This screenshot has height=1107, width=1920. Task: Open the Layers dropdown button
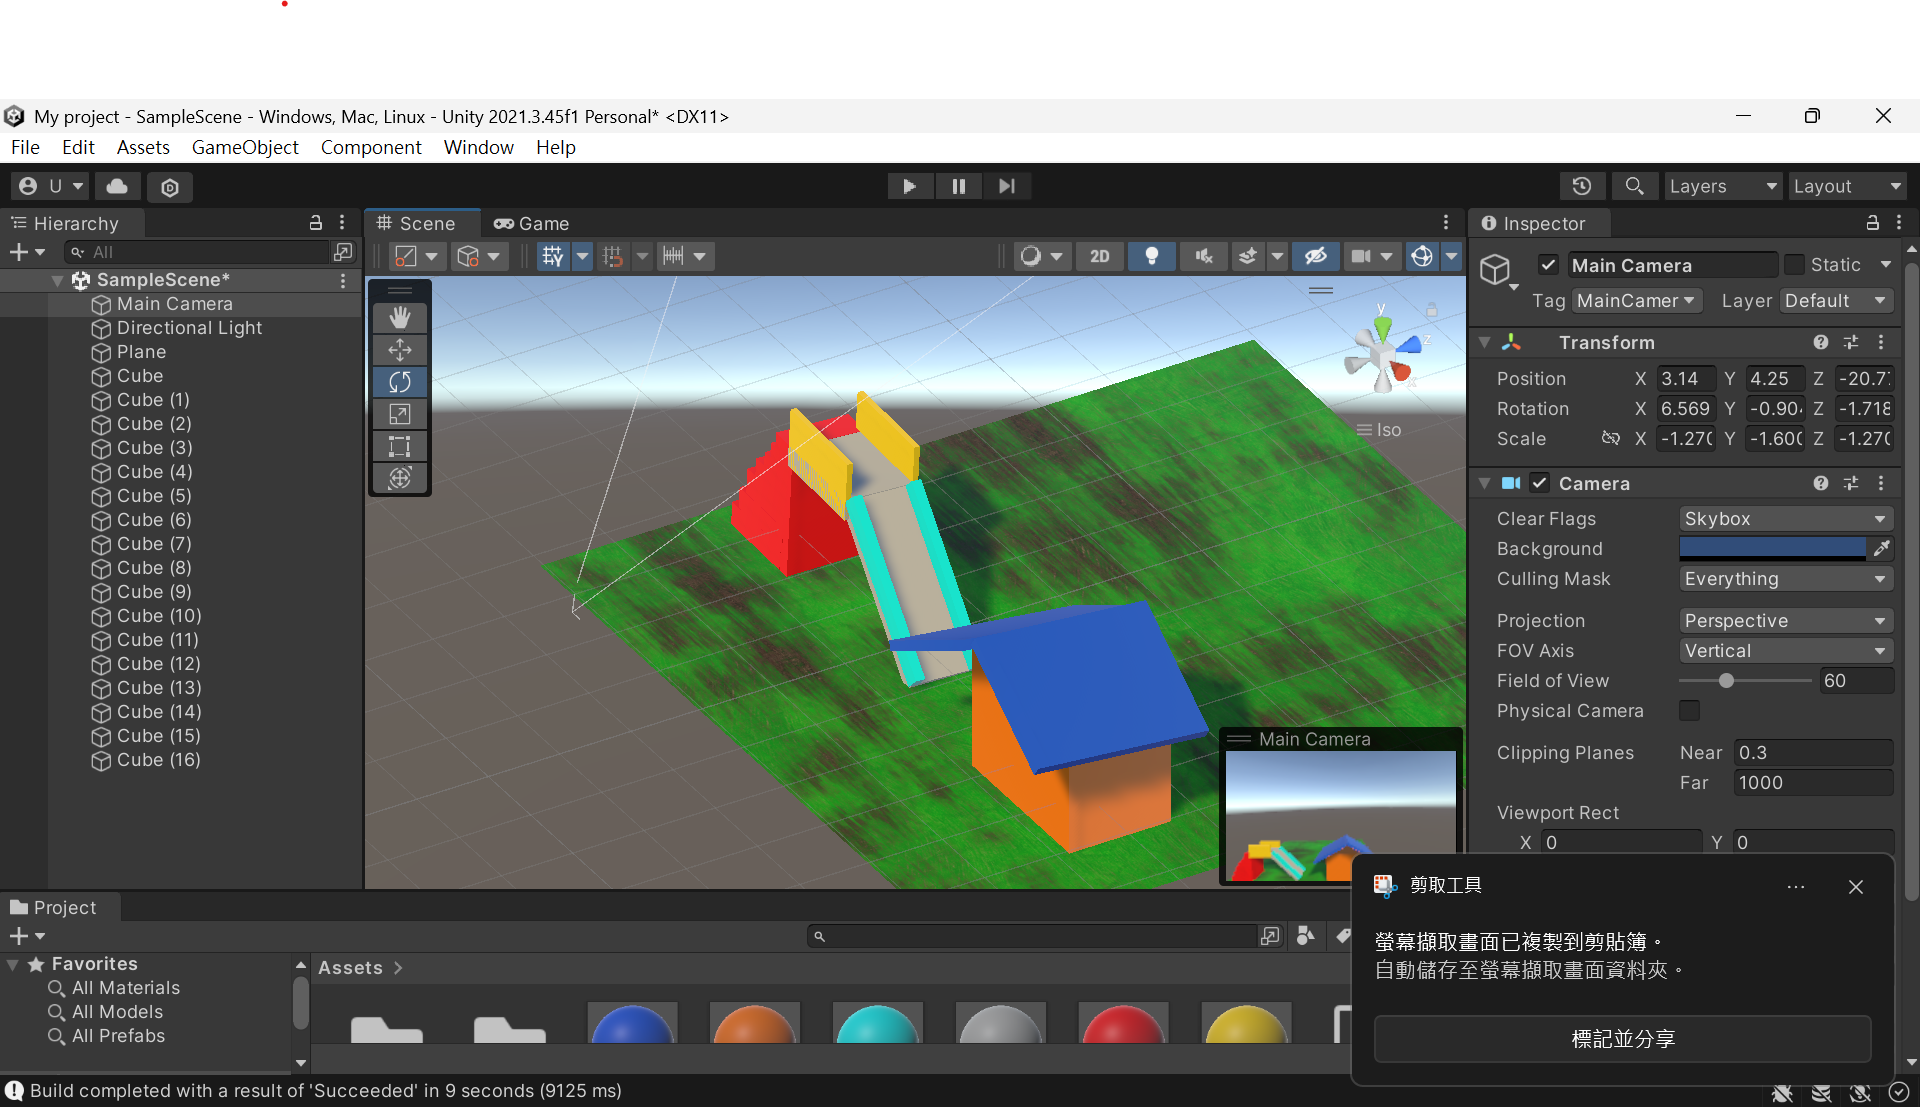pyautogui.click(x=1722, y=186)
